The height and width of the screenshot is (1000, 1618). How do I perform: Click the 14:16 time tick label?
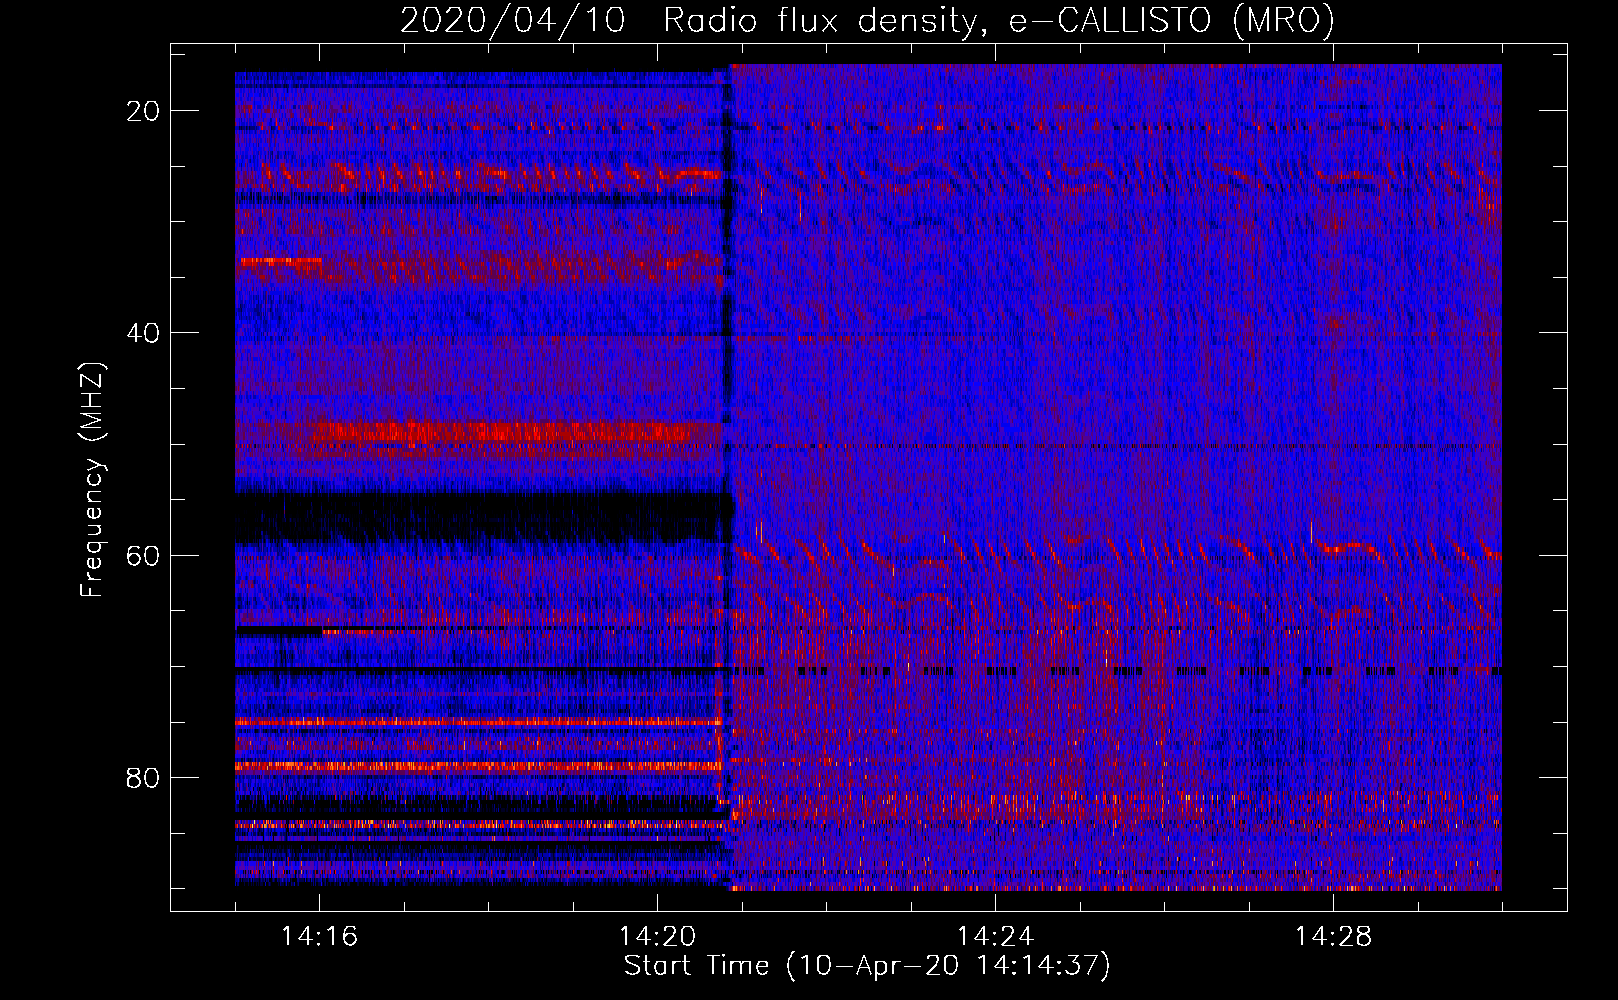click(319, 936)
